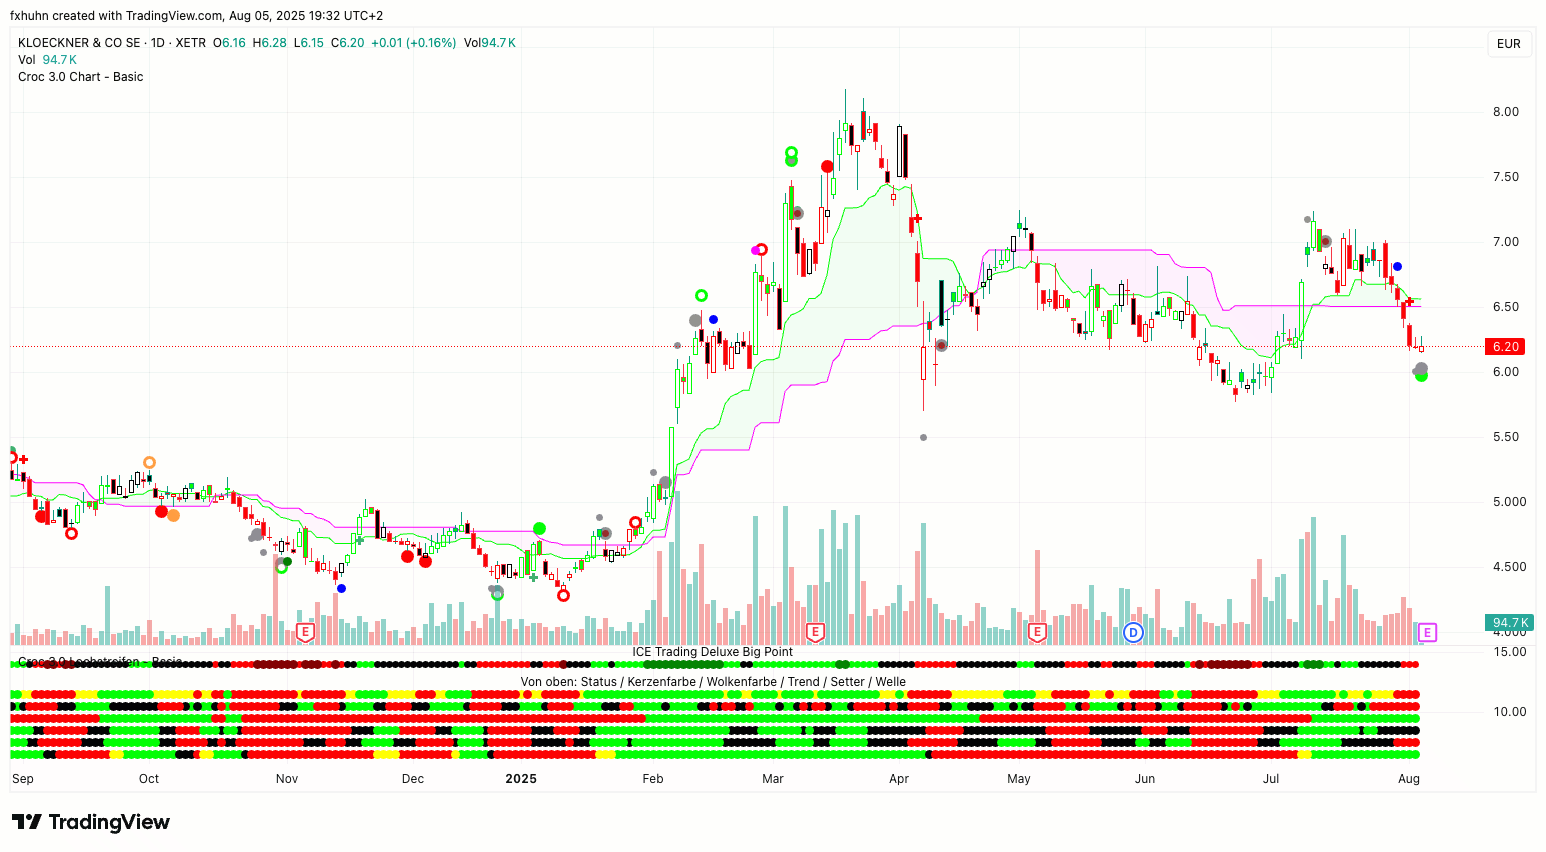Click the purple upcoming earnings E marker
The width and height of the screenshot is (1546, 852).
click(1427, 632)
